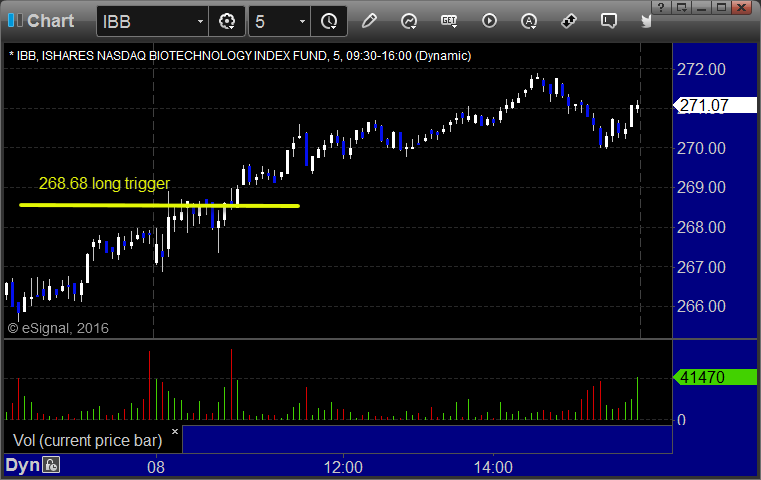Viewport: 761px width, 480px height.
Task: Start bar replay with play icon
Action: pyautogui.click(x=489, y=21)
